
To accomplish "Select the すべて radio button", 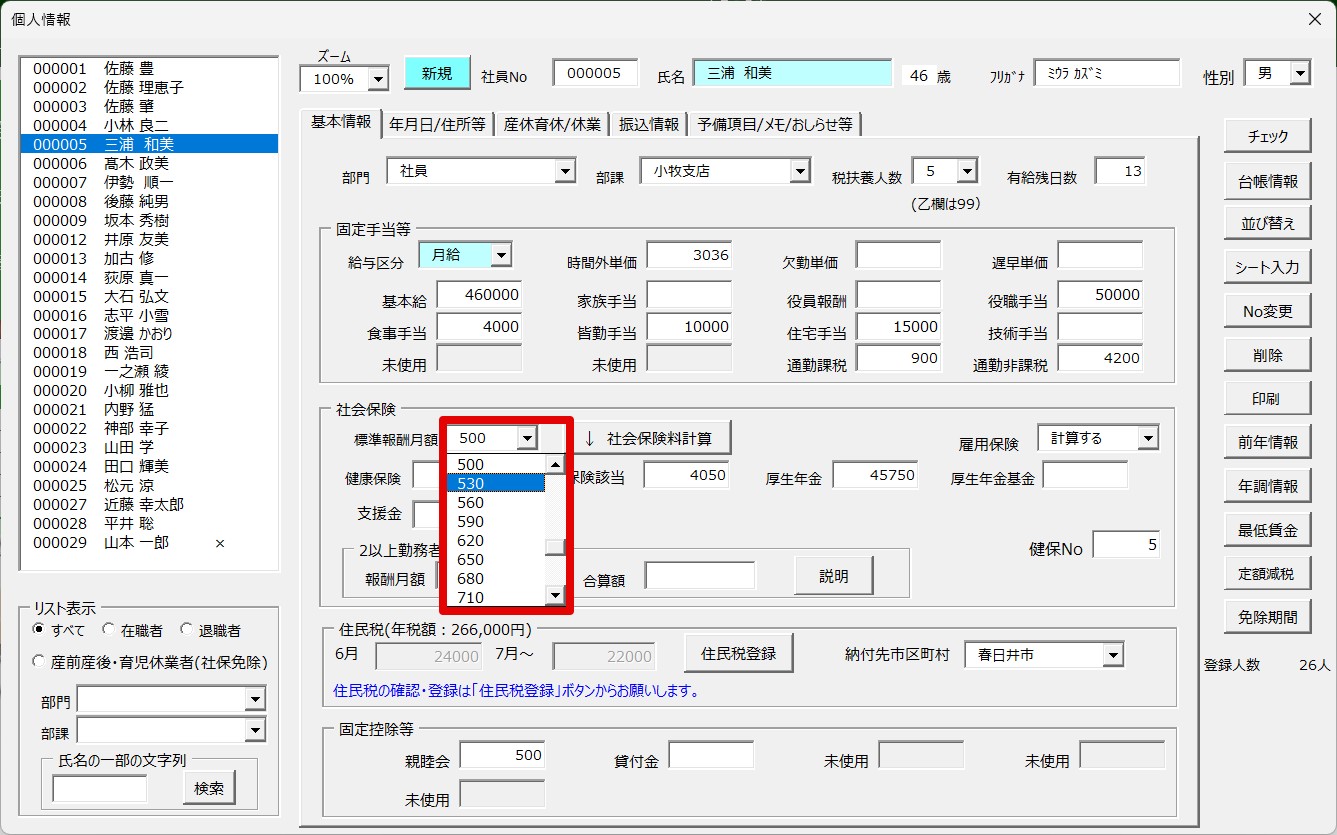I will click(39, 630).
